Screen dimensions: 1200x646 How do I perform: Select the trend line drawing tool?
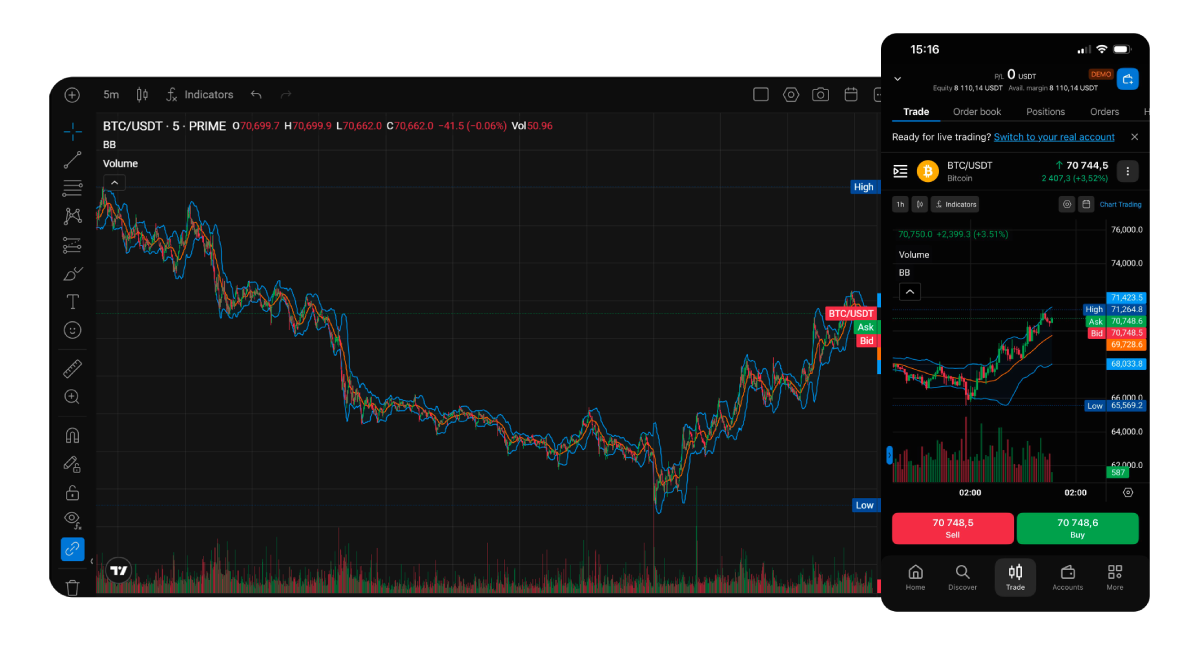point(72,160)
